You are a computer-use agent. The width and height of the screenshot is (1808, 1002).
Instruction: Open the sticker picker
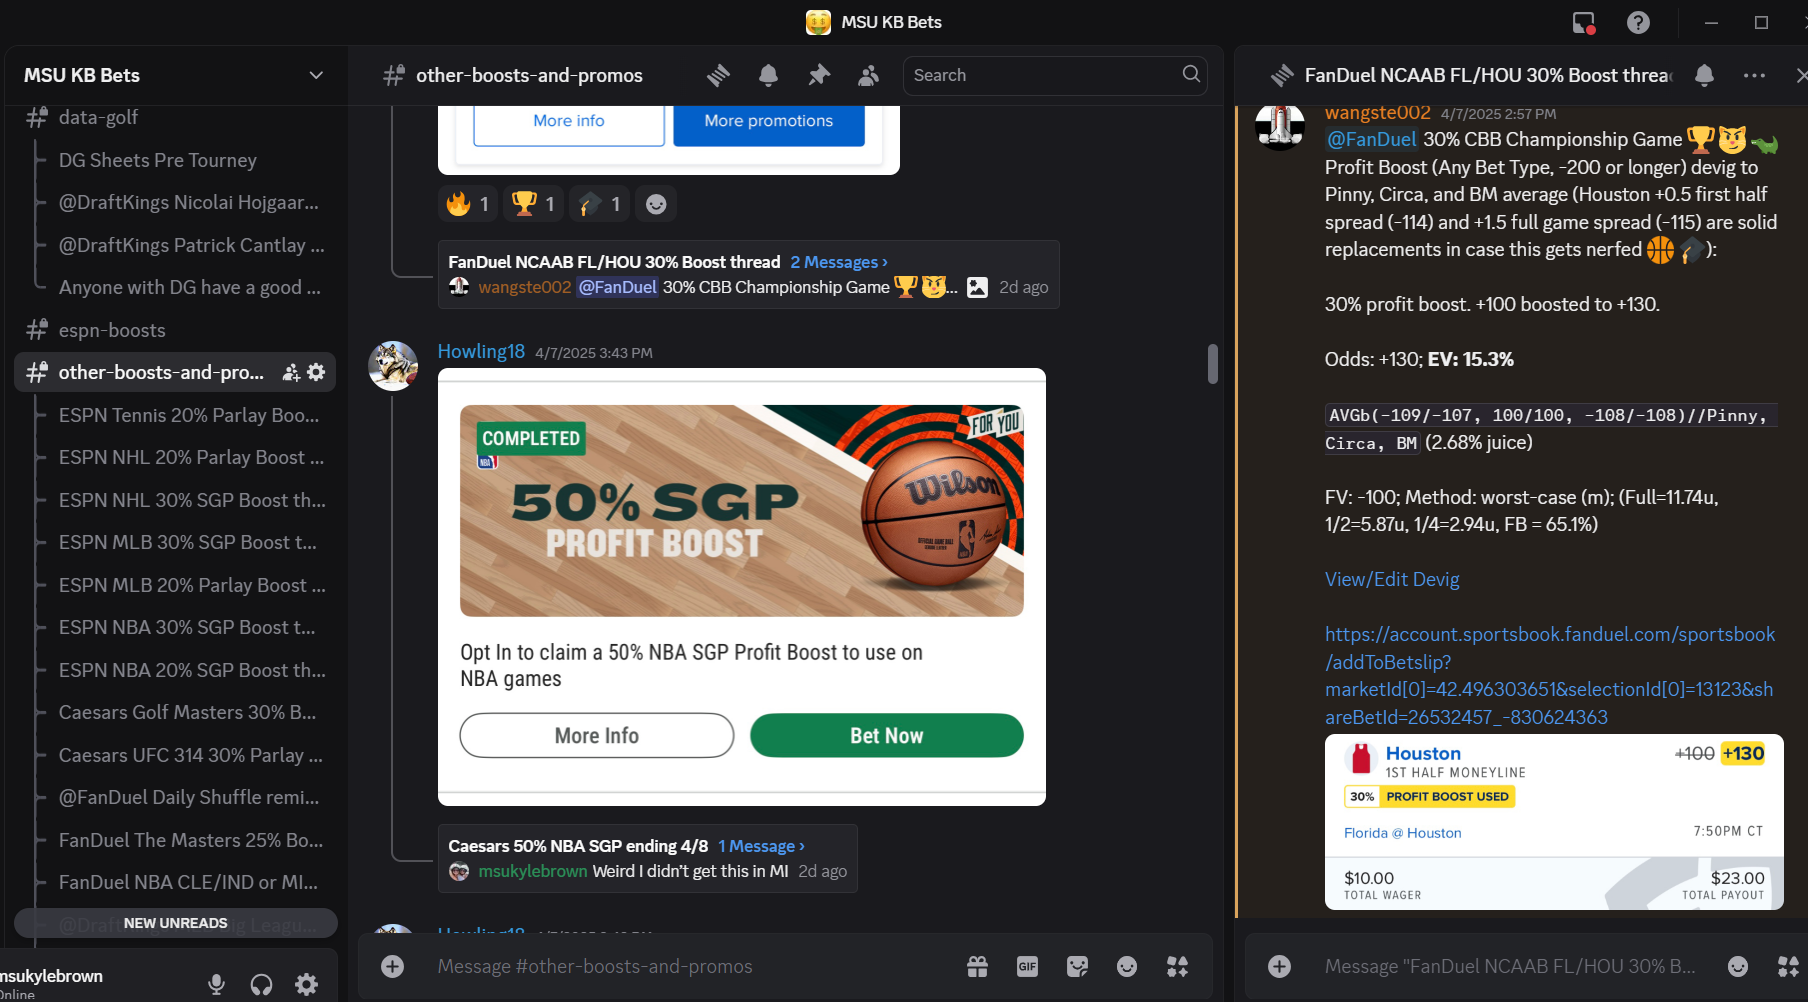[1077, 966]
